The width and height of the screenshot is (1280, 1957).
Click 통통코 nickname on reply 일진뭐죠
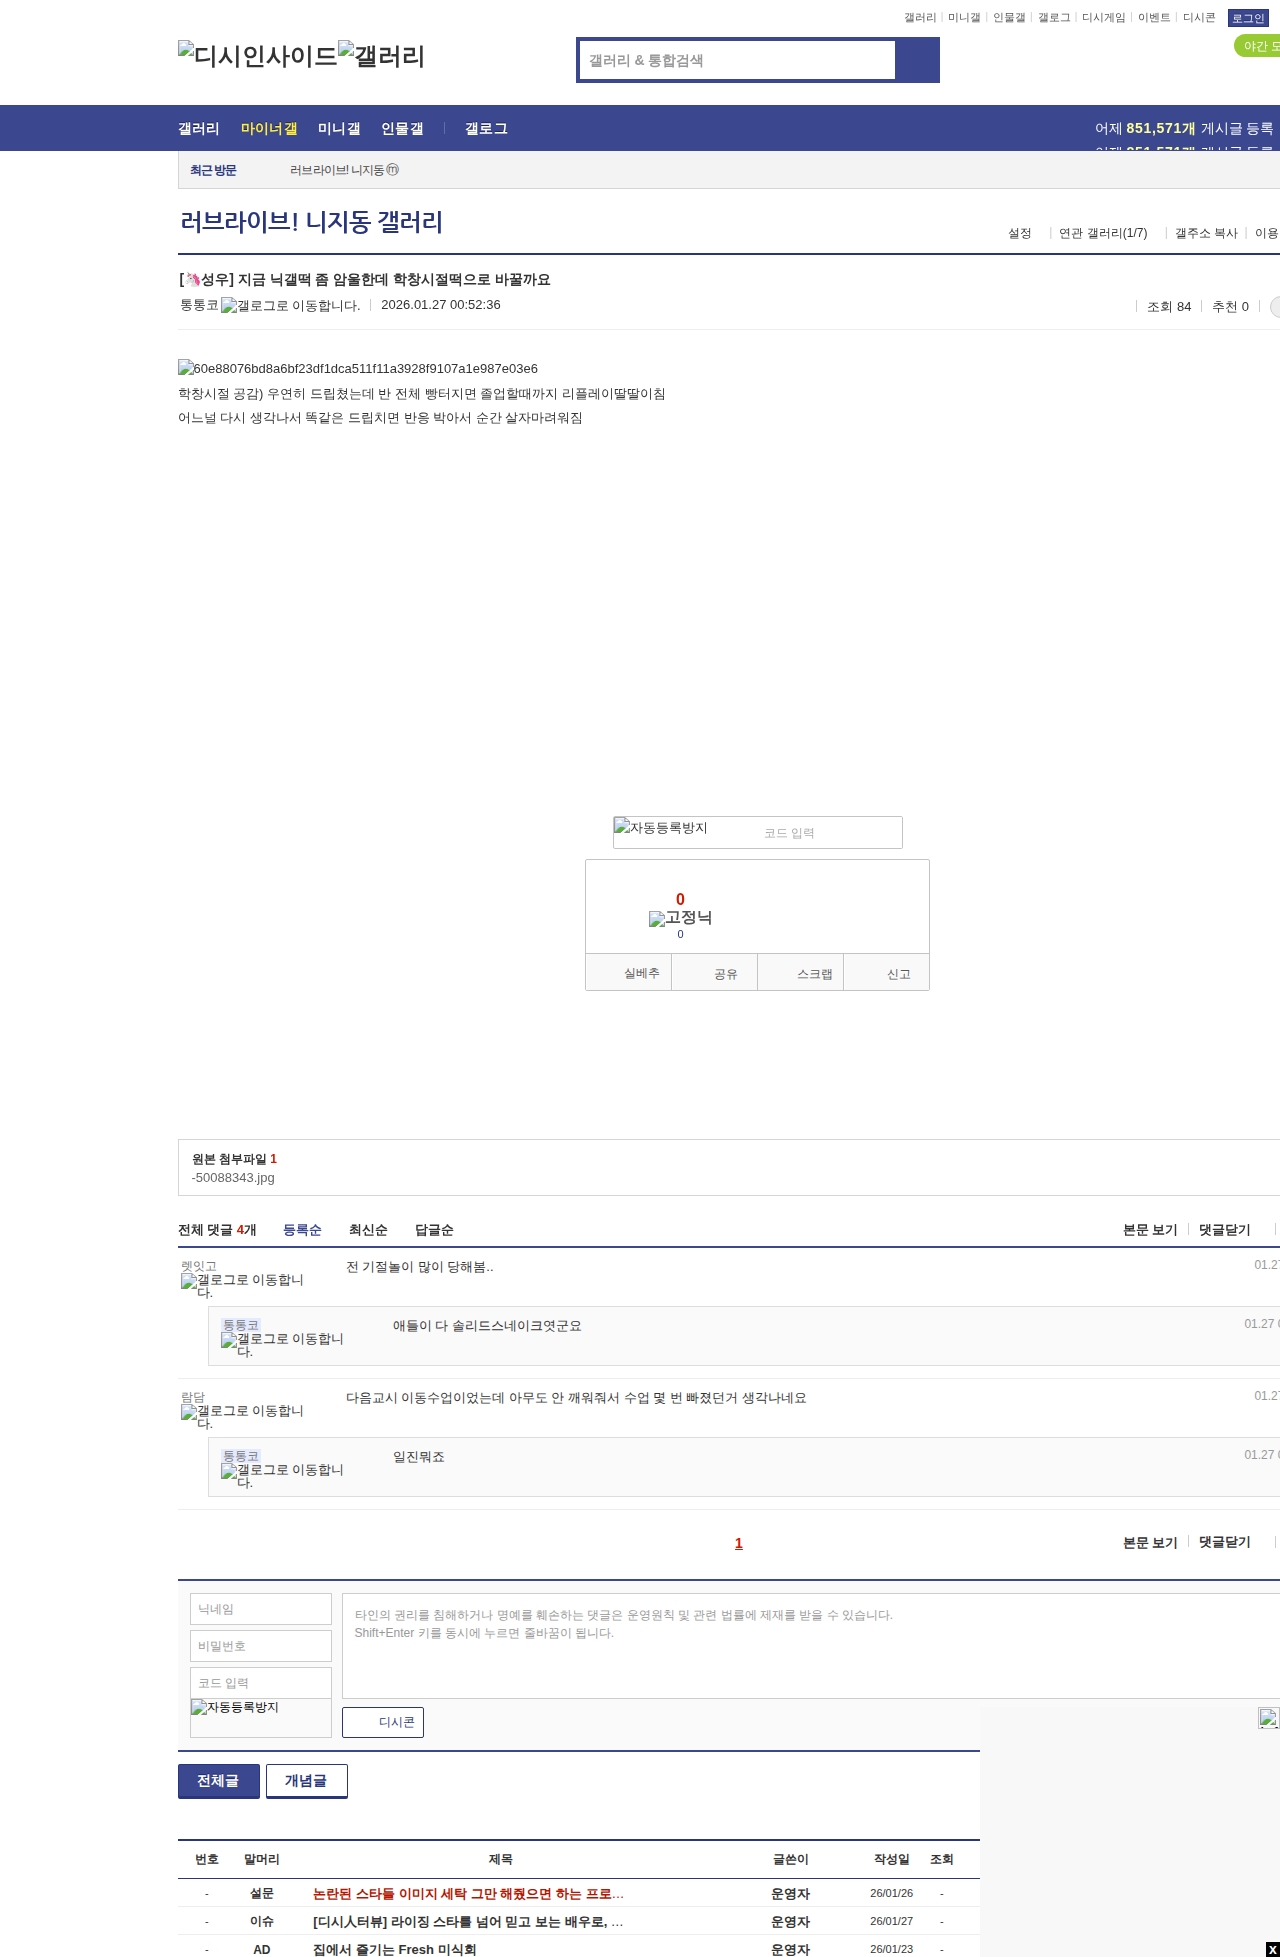tap(241, 1456)
